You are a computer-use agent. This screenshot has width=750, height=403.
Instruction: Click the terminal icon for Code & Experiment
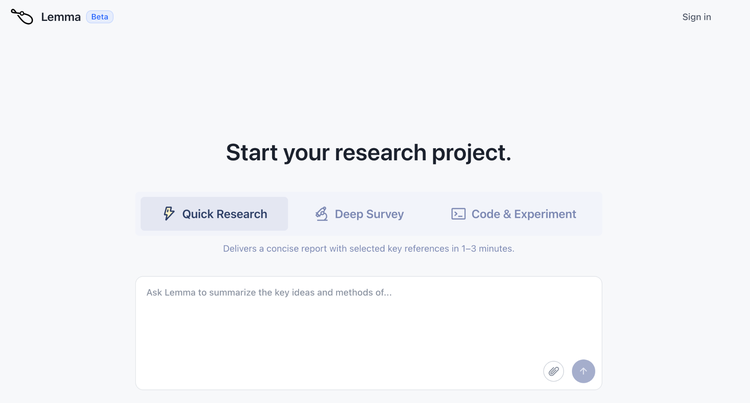tap(458, 214)
